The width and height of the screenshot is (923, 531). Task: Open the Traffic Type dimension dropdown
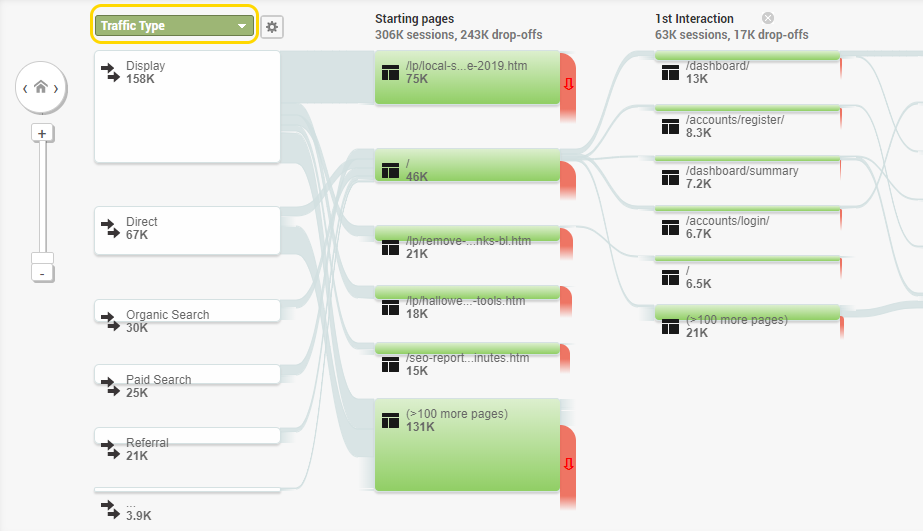174,25
